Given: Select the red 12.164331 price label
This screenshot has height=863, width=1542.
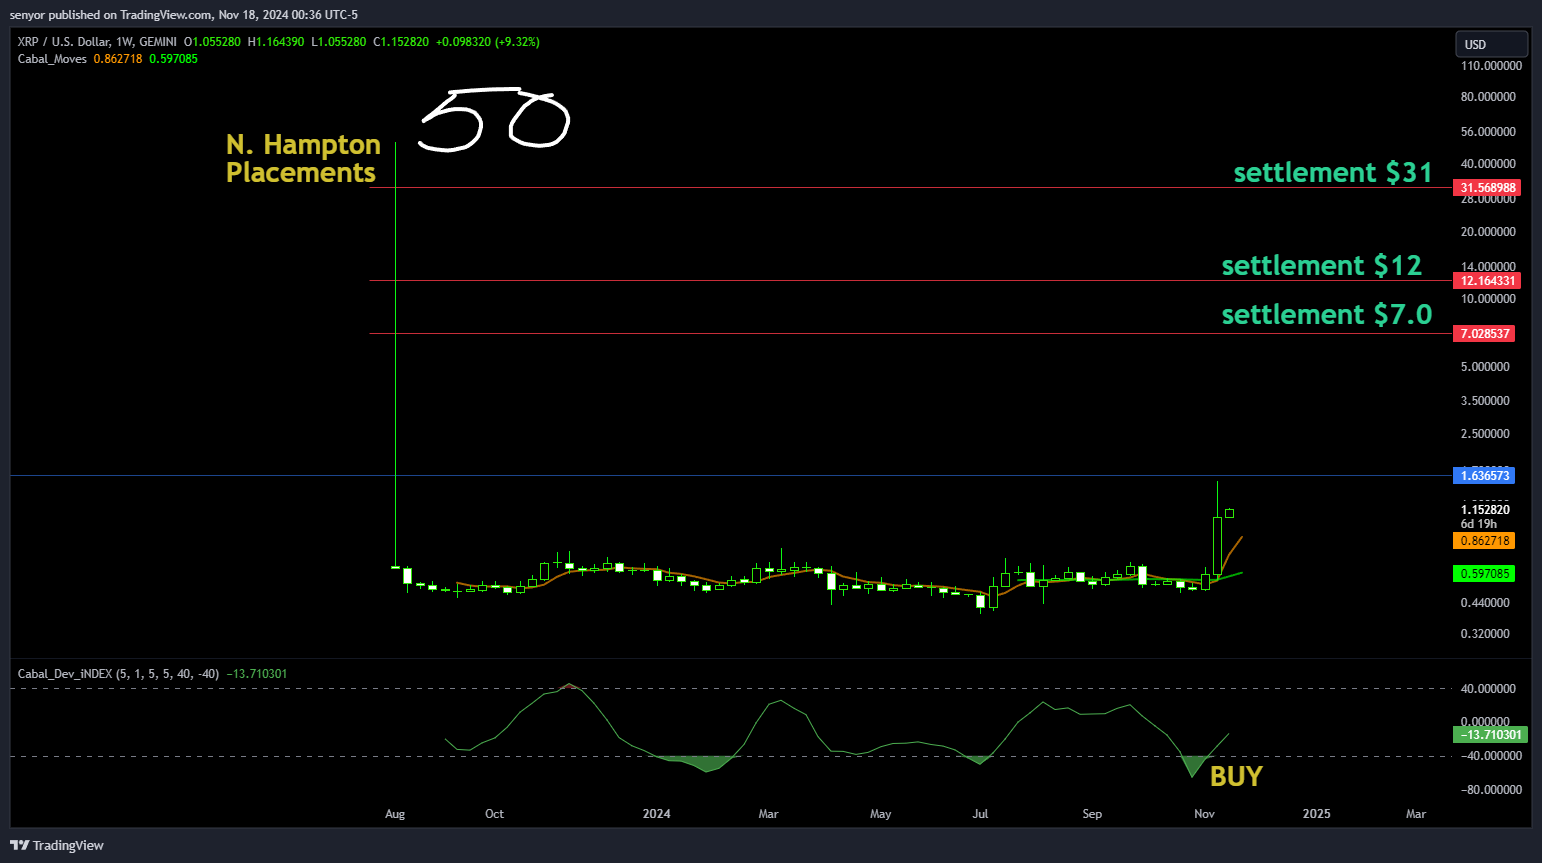Looking at the screenshot, I should click(x=1486, y=281).
